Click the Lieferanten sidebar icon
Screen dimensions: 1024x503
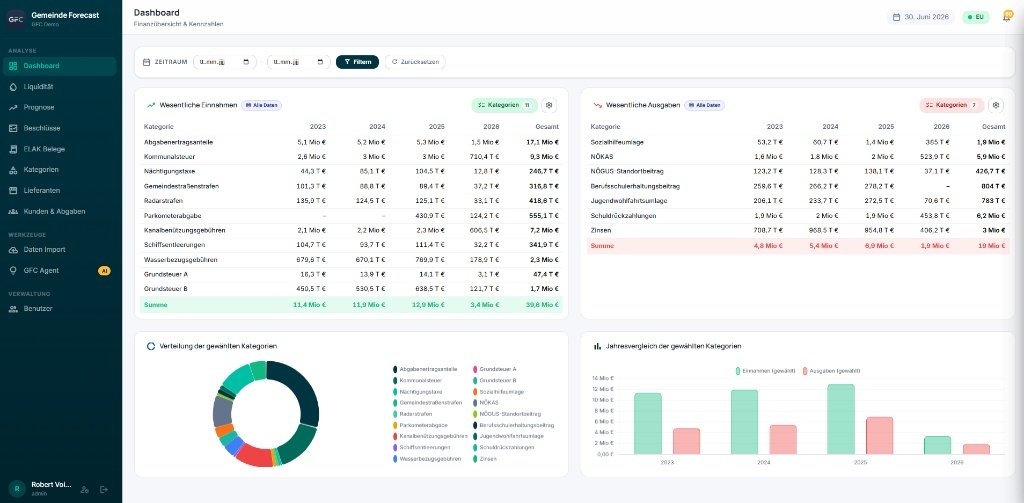13,191
